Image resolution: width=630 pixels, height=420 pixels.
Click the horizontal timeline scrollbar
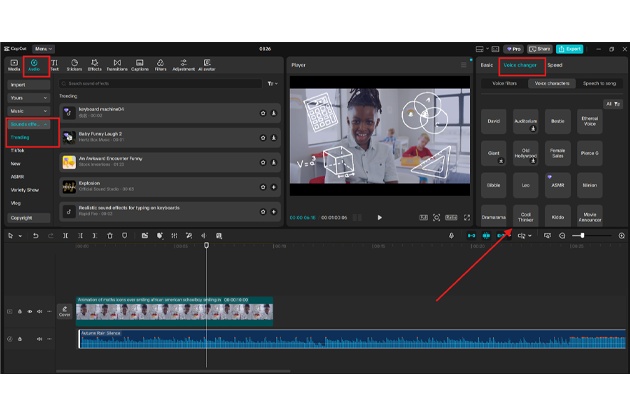coord(173,371)
